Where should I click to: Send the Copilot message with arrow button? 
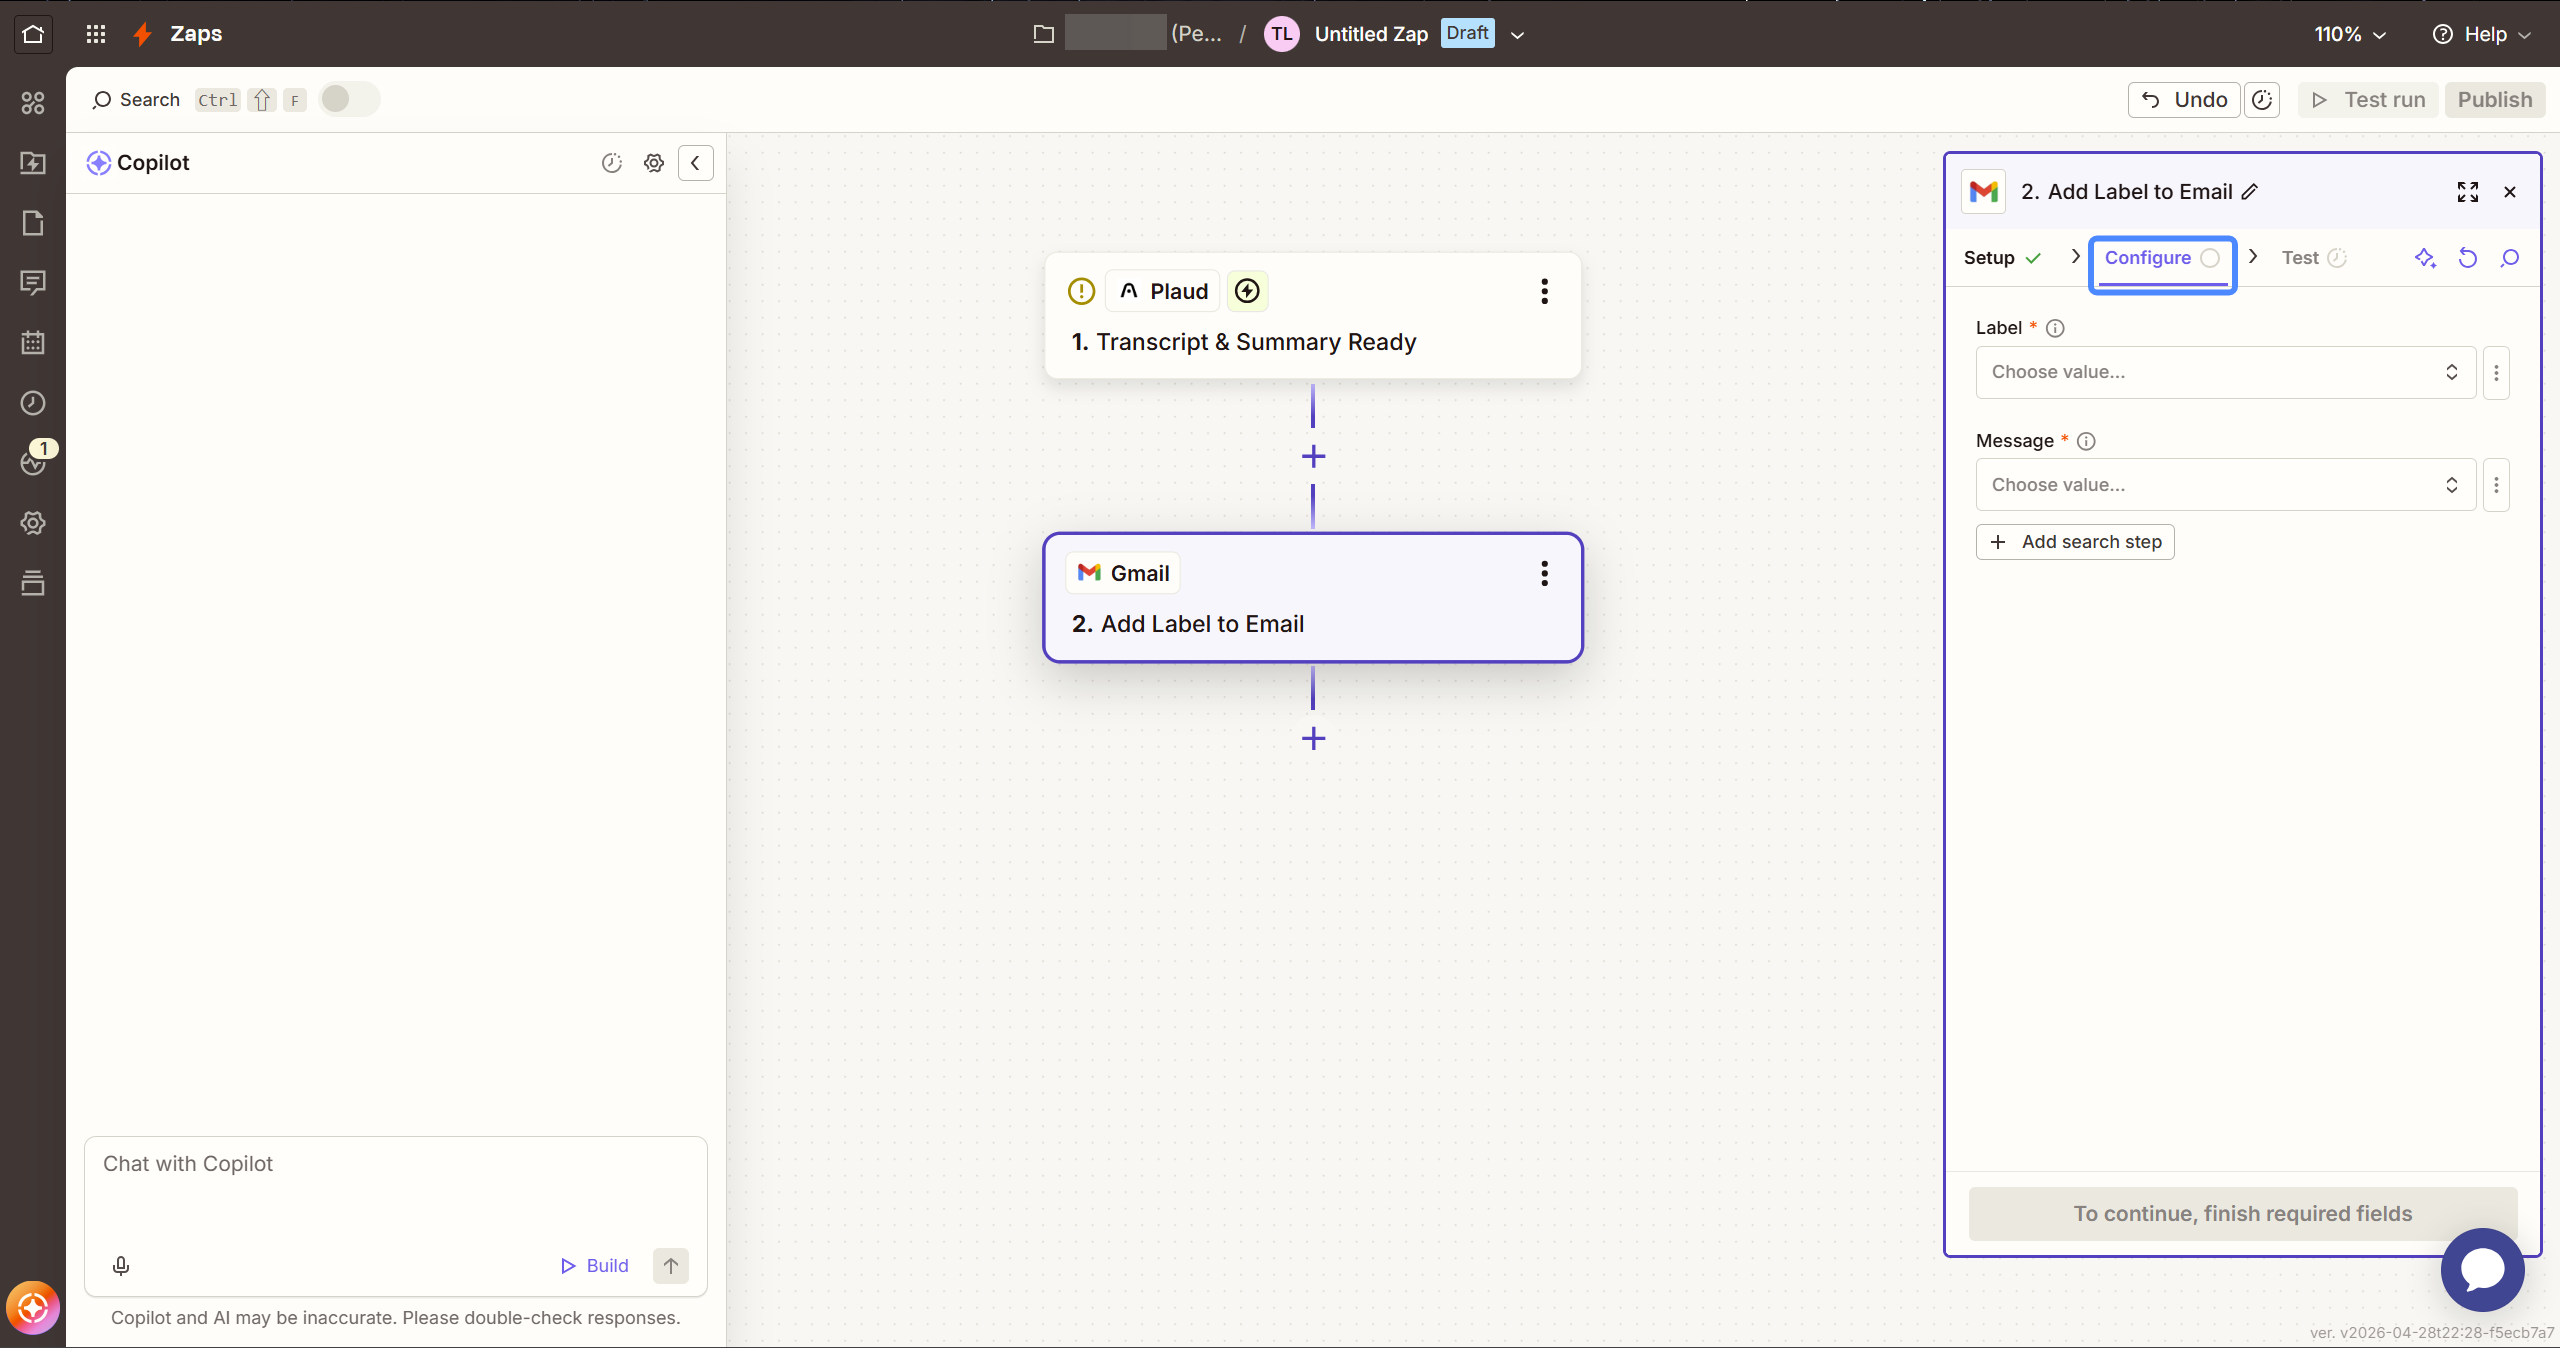coord(671,1266)
